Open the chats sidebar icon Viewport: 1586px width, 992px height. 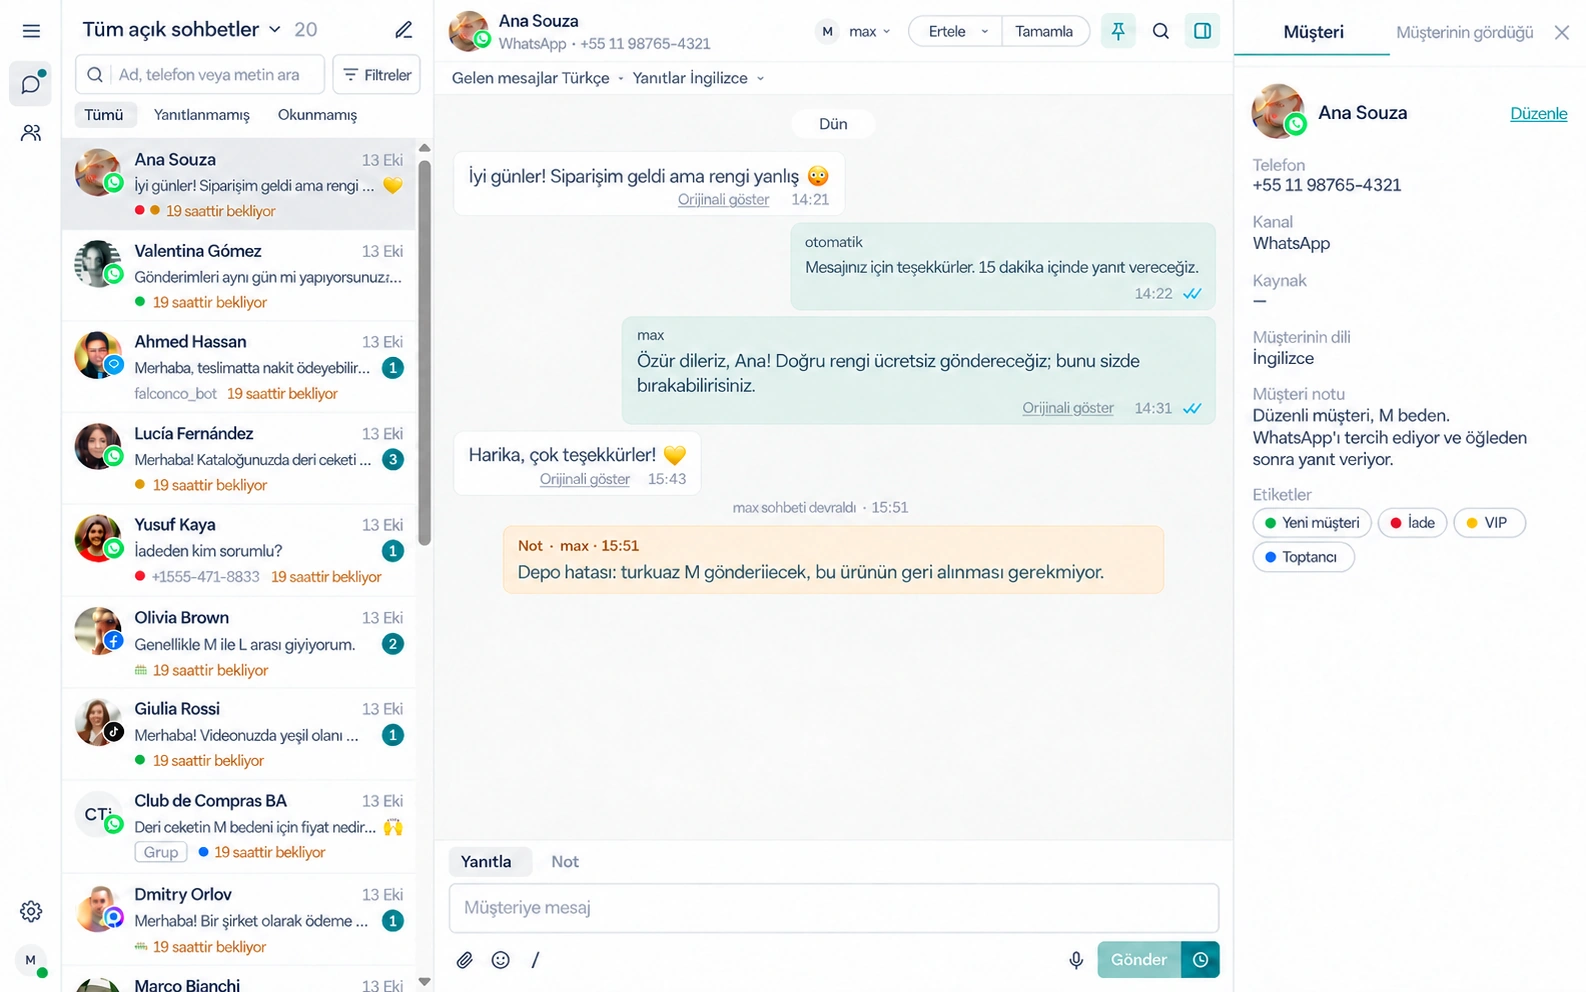coord(31,84)
